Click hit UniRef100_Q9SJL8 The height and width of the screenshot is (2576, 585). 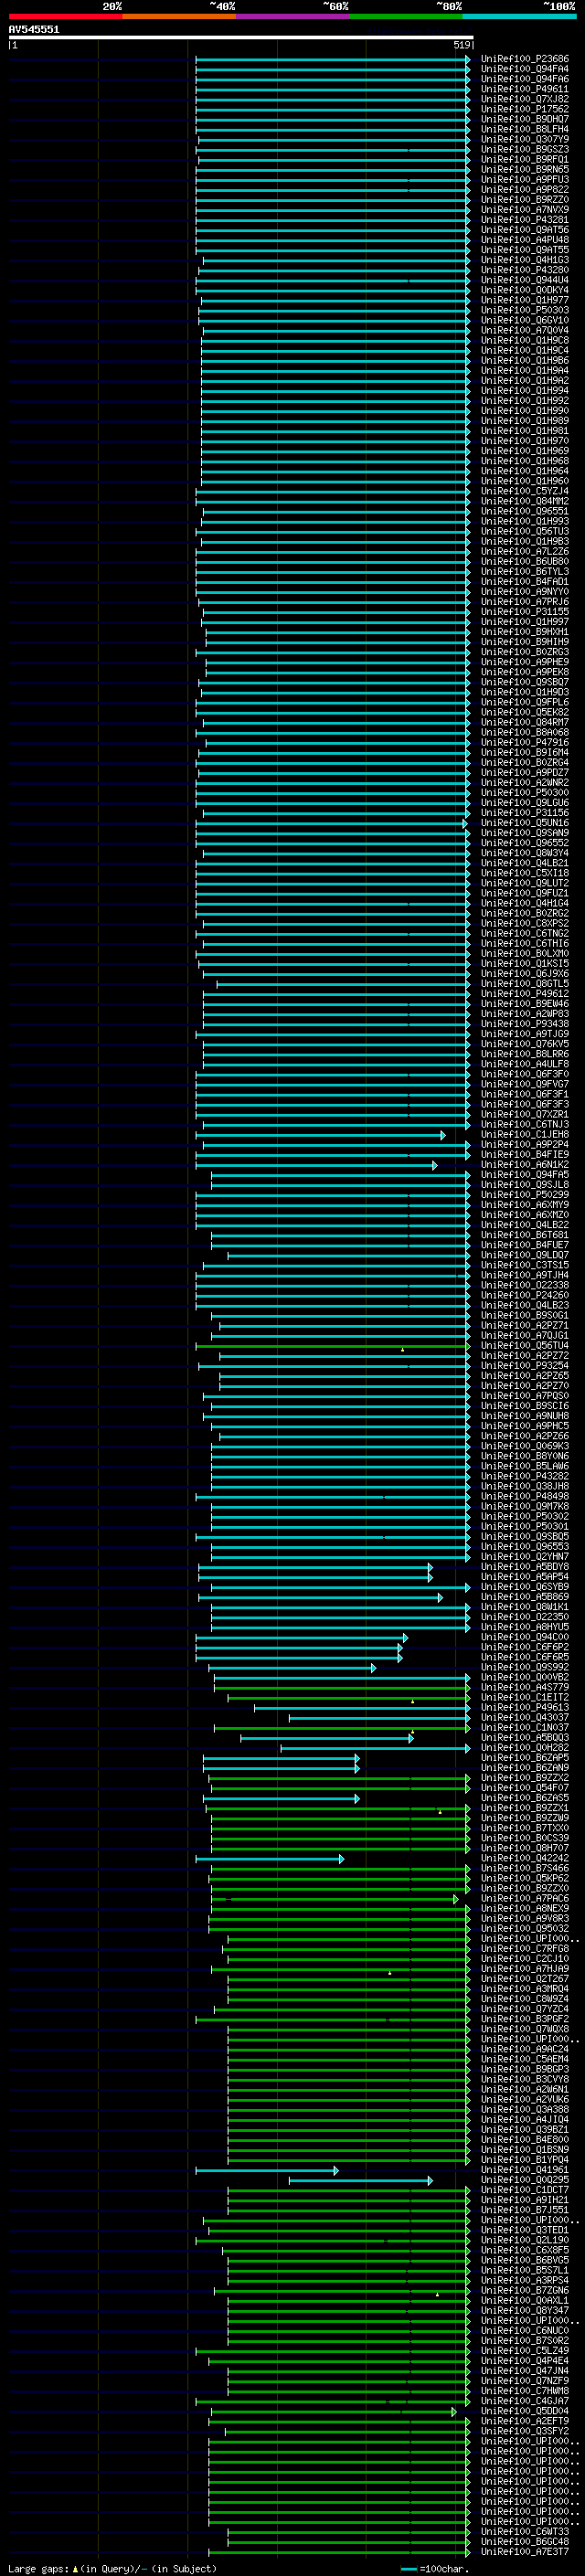pyautogui.click(x=524, y=1184)
